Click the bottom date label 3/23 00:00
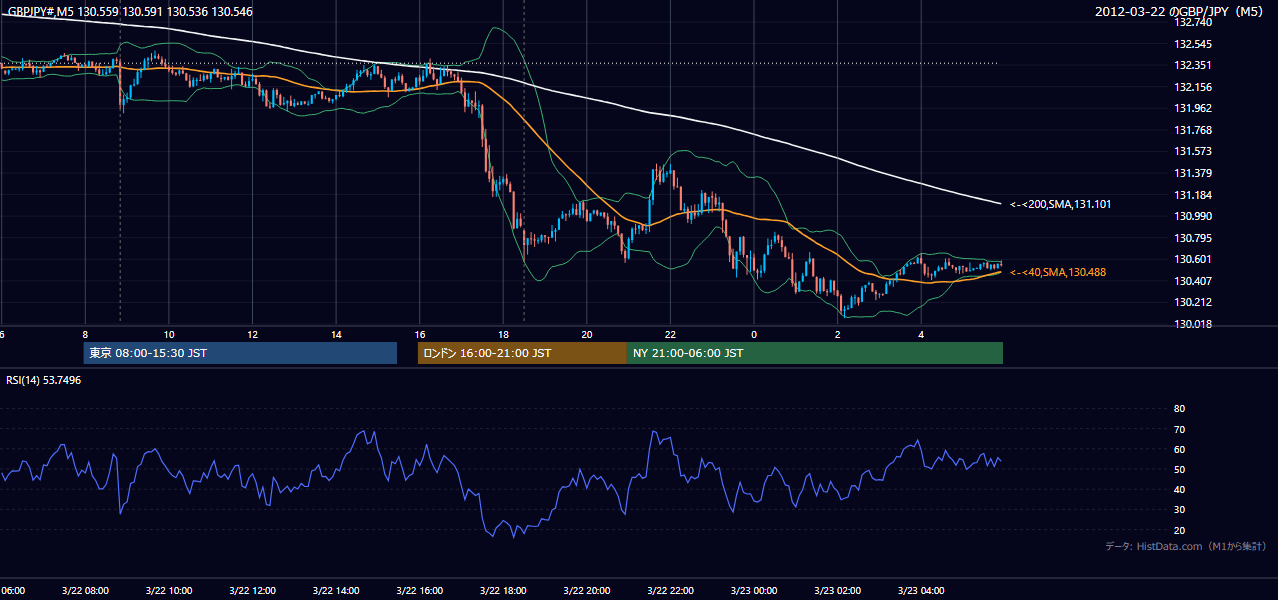This screenshot has height=600, width=1278. coord(754,590)
